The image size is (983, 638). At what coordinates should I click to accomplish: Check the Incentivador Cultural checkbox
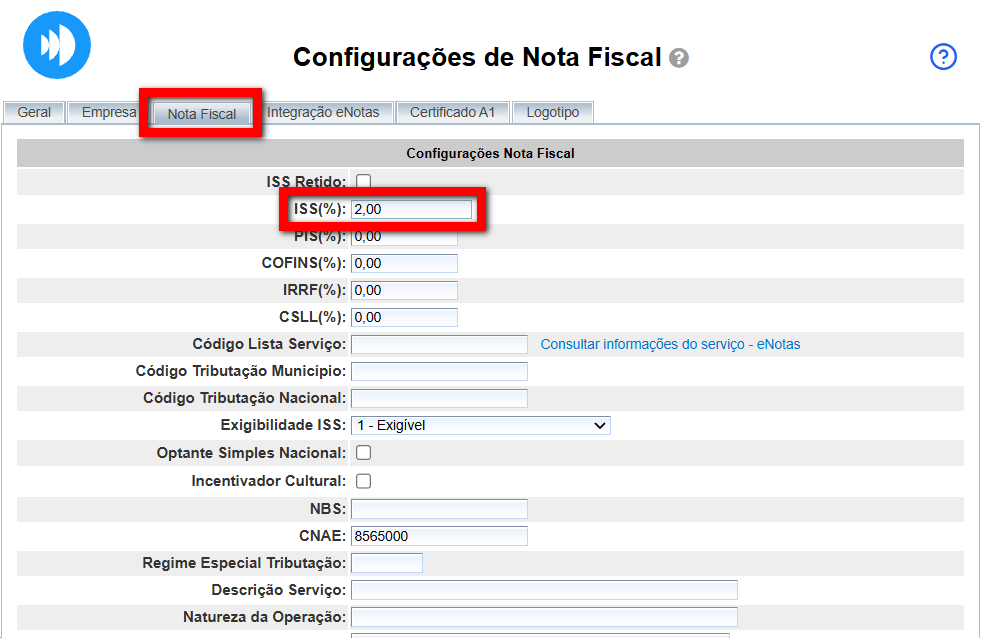[x=364, y=481]
